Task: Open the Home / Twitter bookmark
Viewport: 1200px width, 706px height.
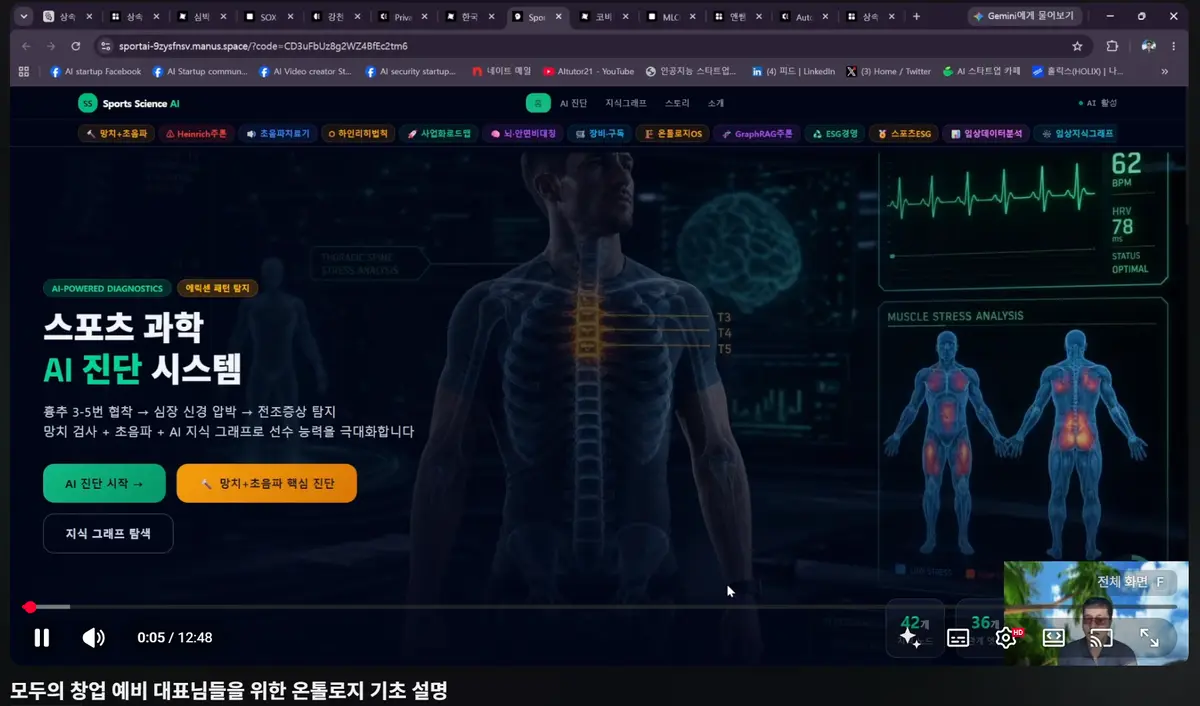Action: click(x=888, y=71)
